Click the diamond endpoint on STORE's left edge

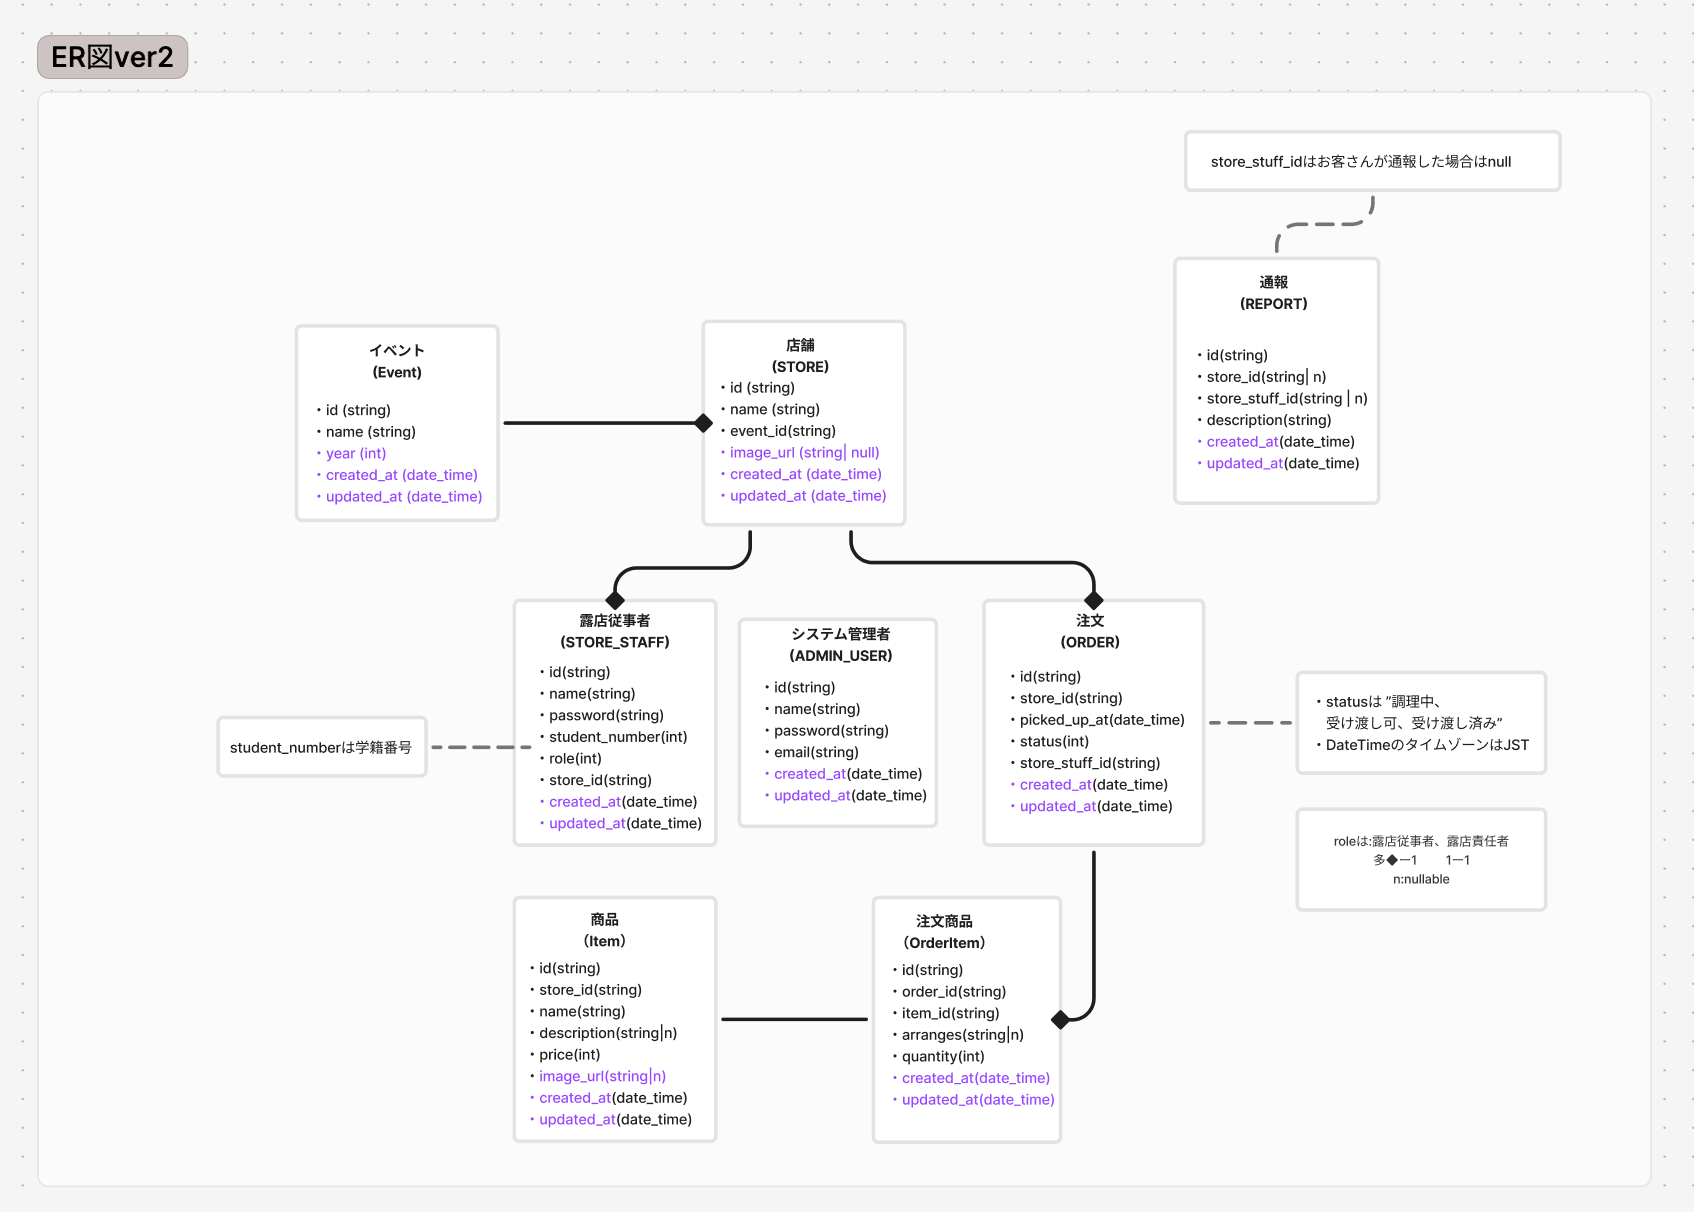pos(704,423)
